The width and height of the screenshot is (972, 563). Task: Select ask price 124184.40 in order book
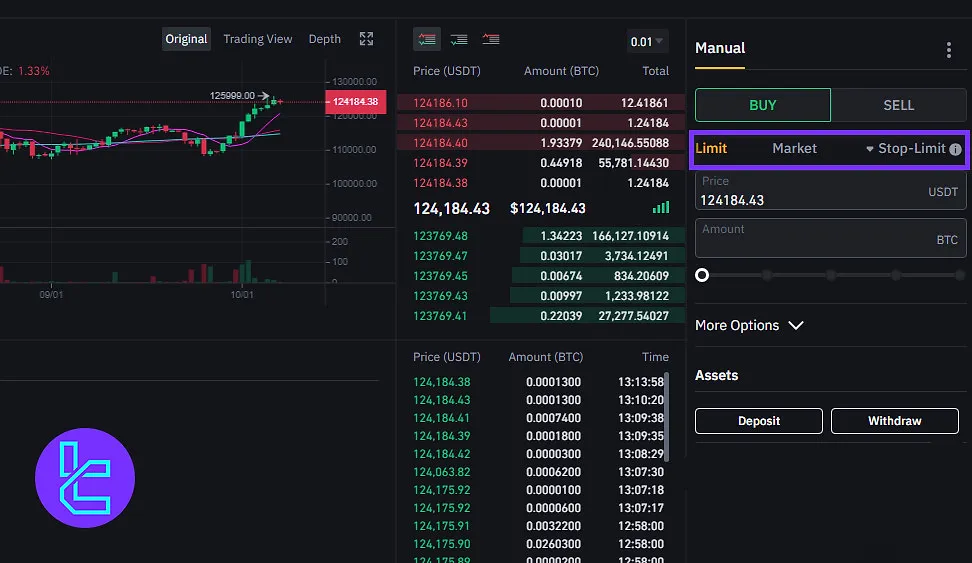[x=440, y=143]
